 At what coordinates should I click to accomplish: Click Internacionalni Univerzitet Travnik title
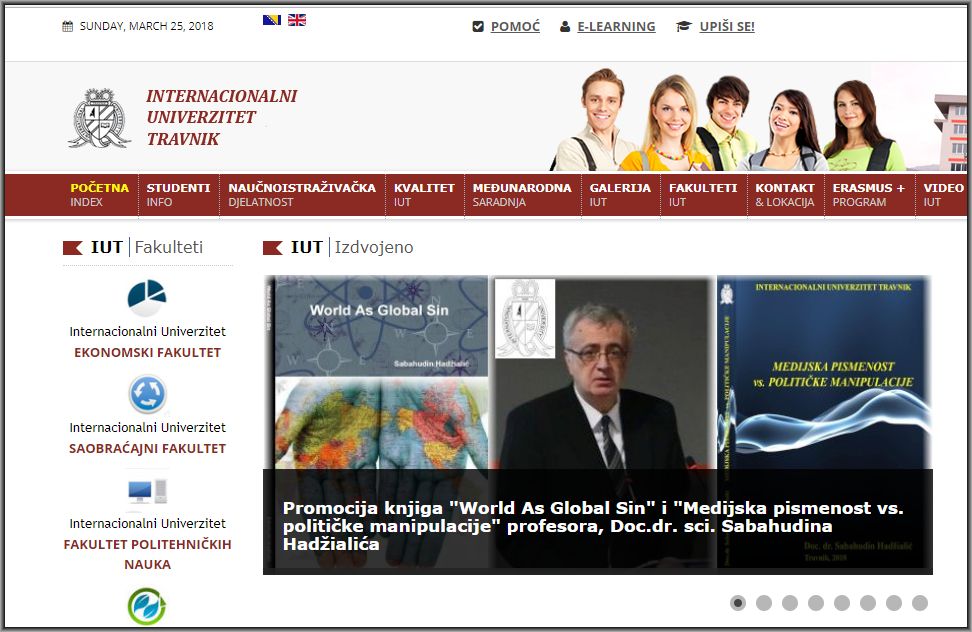pos(221,118)
